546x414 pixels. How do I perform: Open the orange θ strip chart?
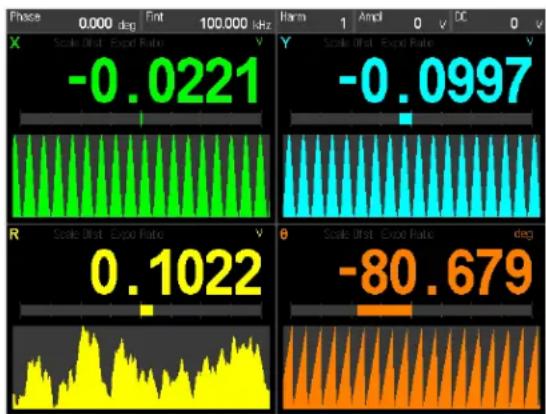point(412,367)
